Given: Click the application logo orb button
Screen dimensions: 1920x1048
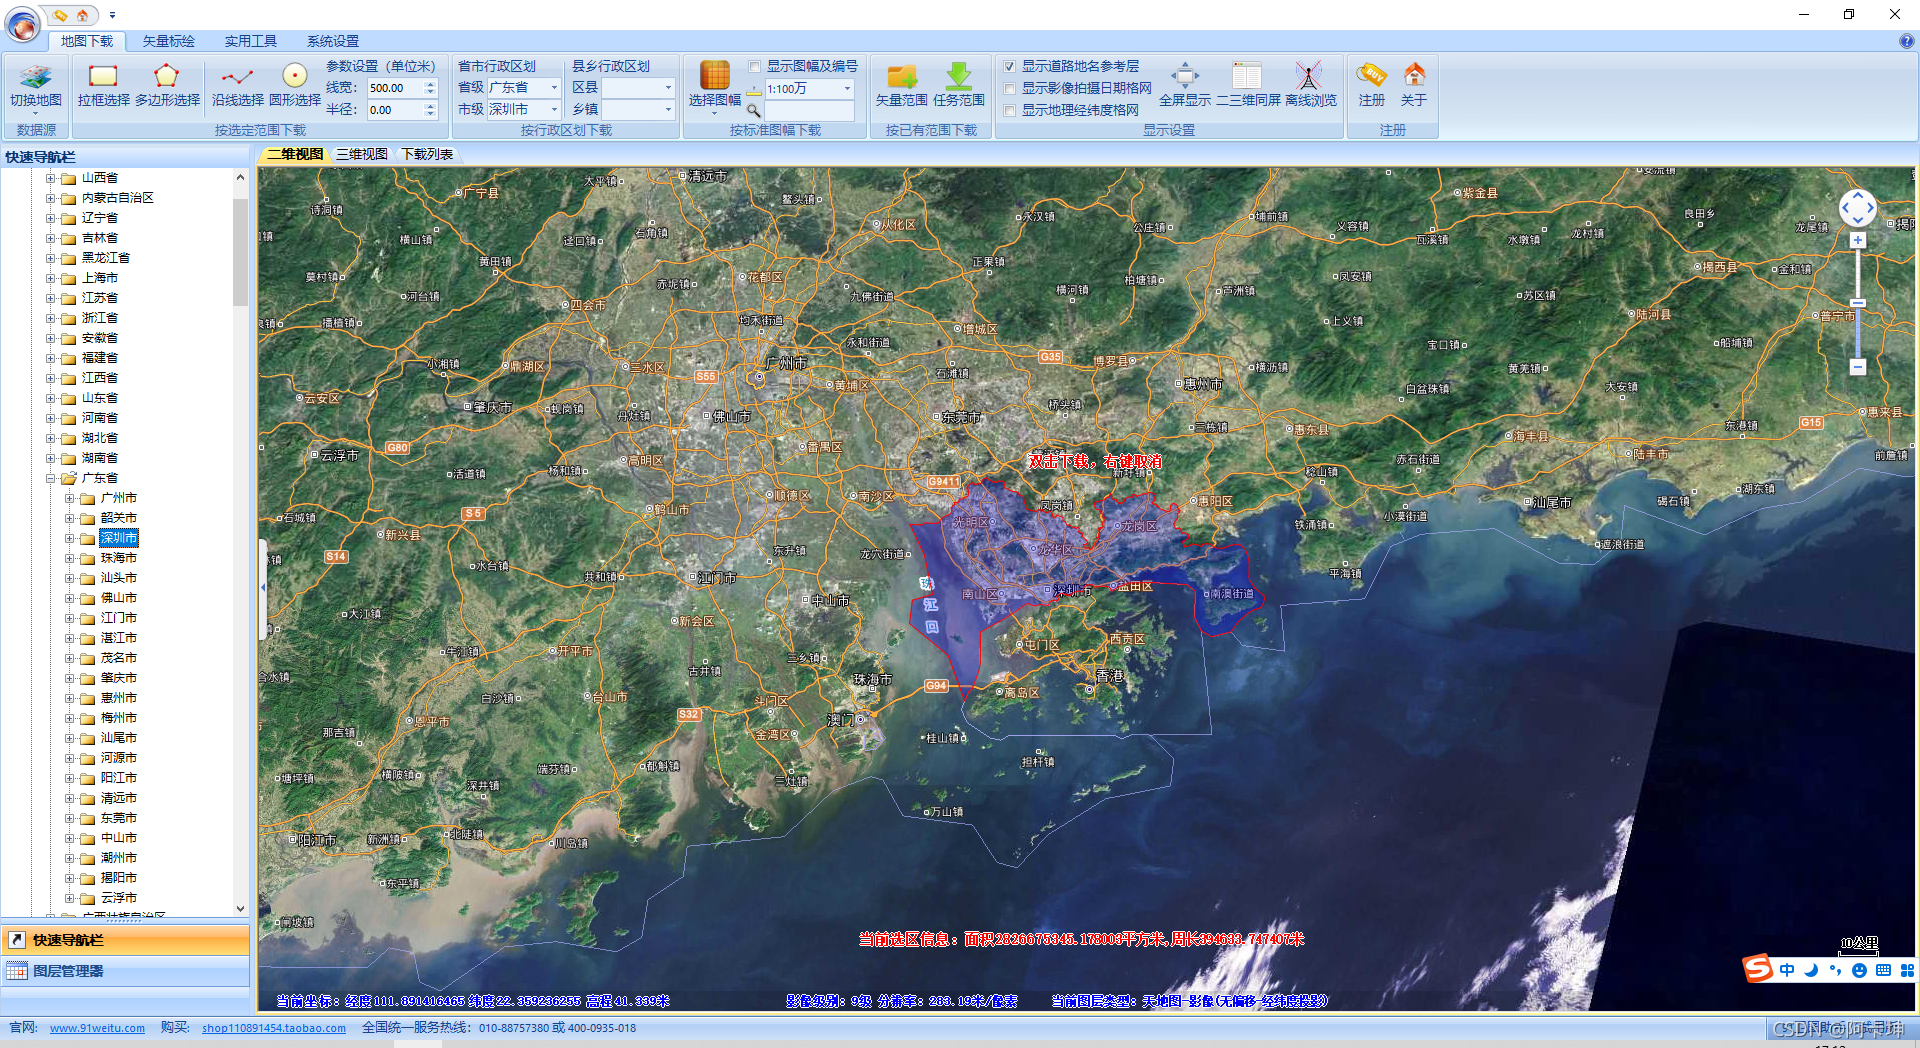Looking at the screenshot, I should point(23,24).
